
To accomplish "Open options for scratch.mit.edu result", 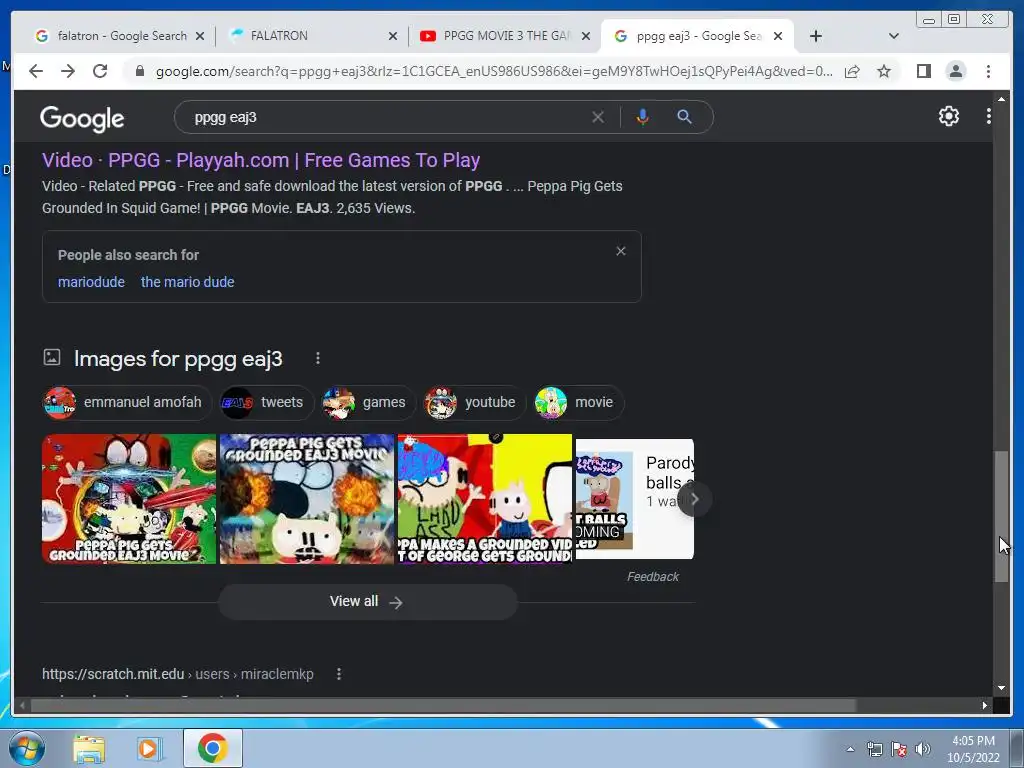I will (x=338, y=674).
